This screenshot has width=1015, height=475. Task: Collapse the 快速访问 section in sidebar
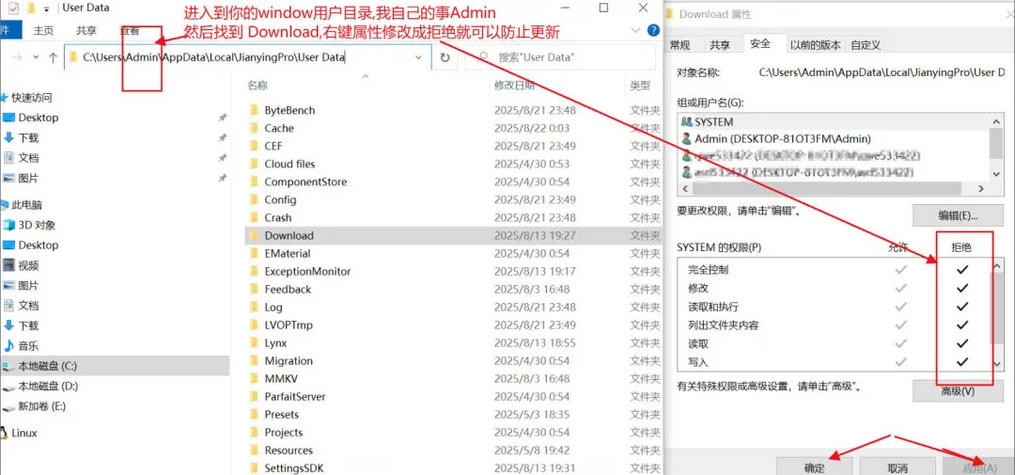click(x=4, y=98)
